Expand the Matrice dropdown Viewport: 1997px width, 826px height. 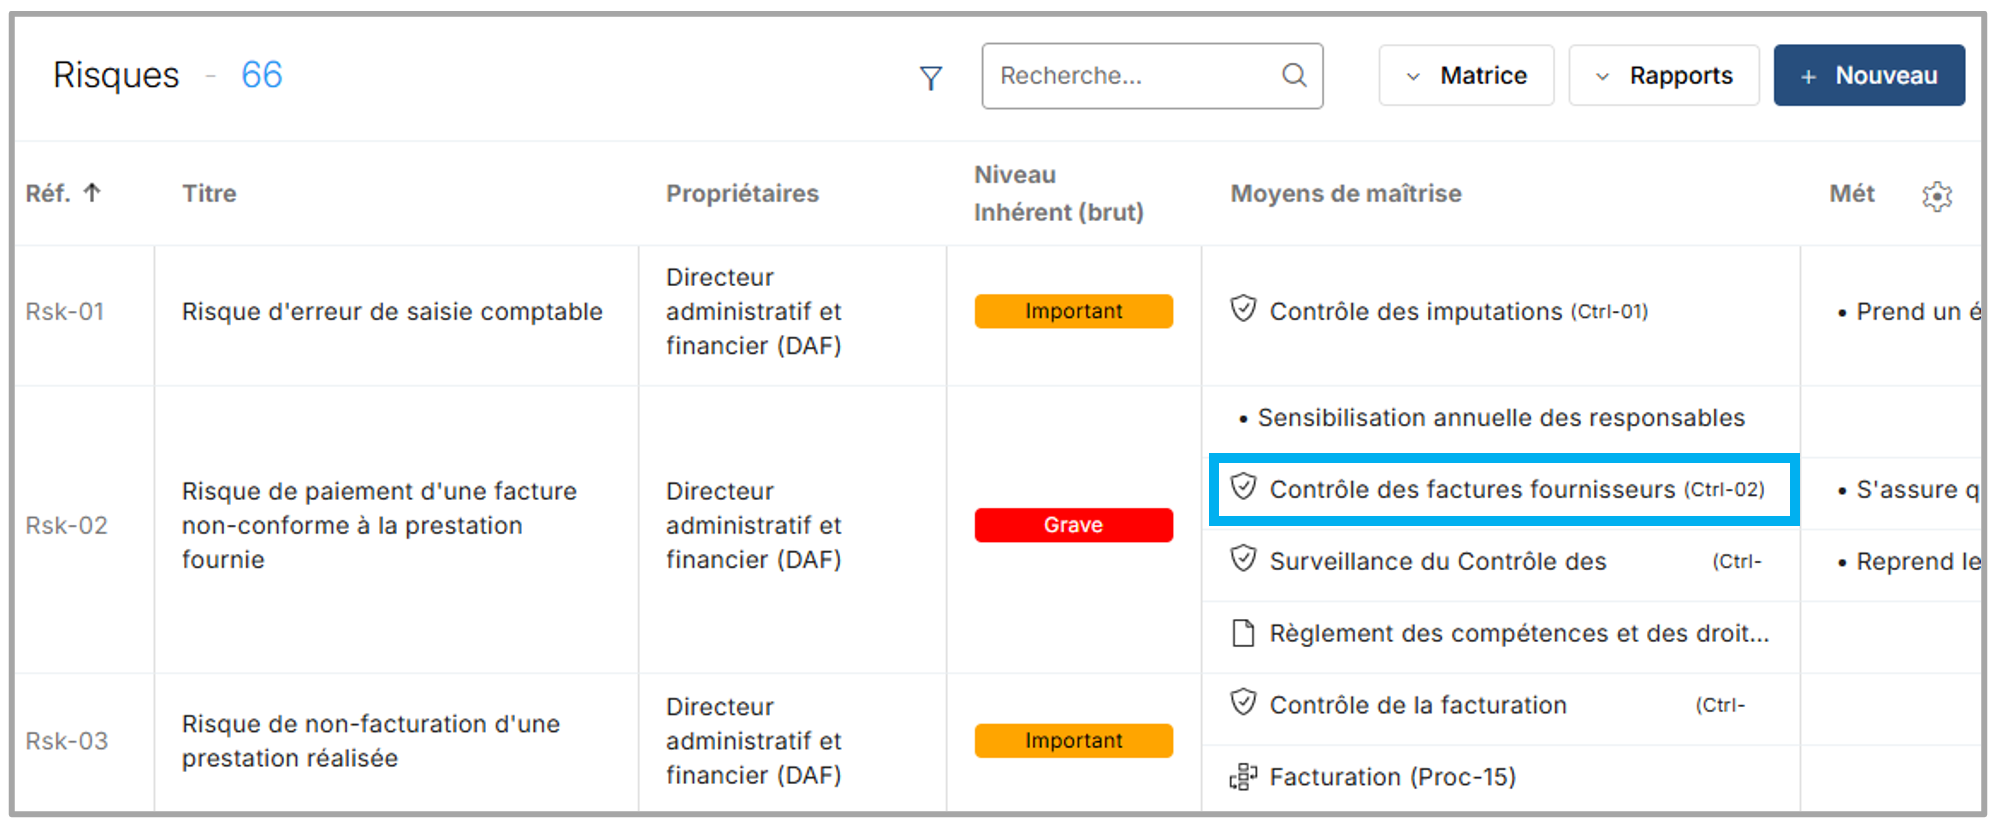(1466, 76)
